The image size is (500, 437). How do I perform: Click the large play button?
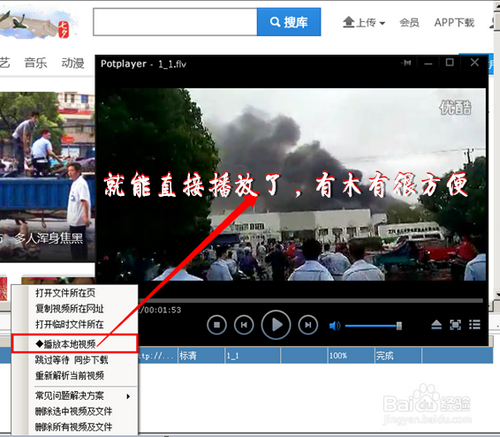pyautogui.click(x=276, y=325)
